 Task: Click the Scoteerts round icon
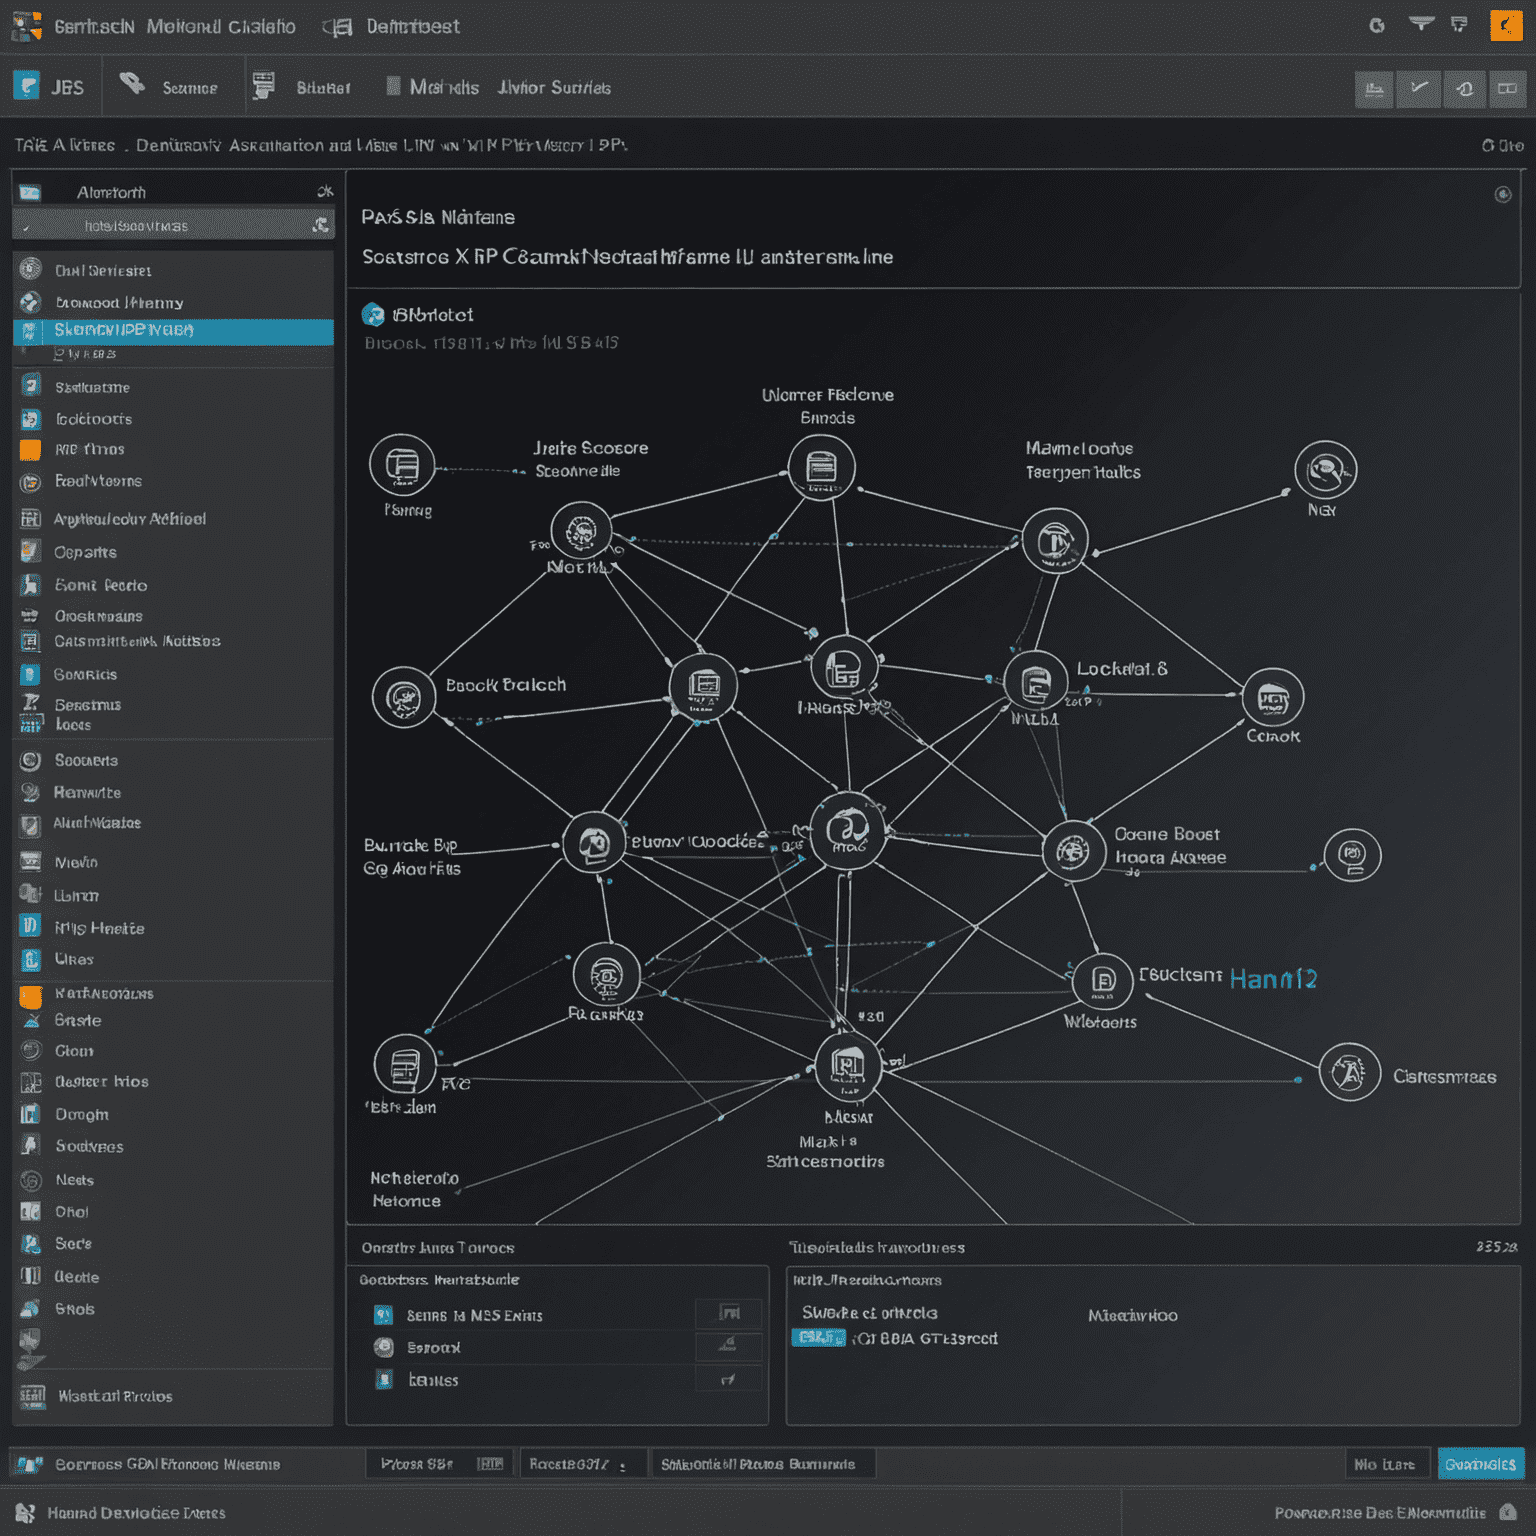(31, 760)
